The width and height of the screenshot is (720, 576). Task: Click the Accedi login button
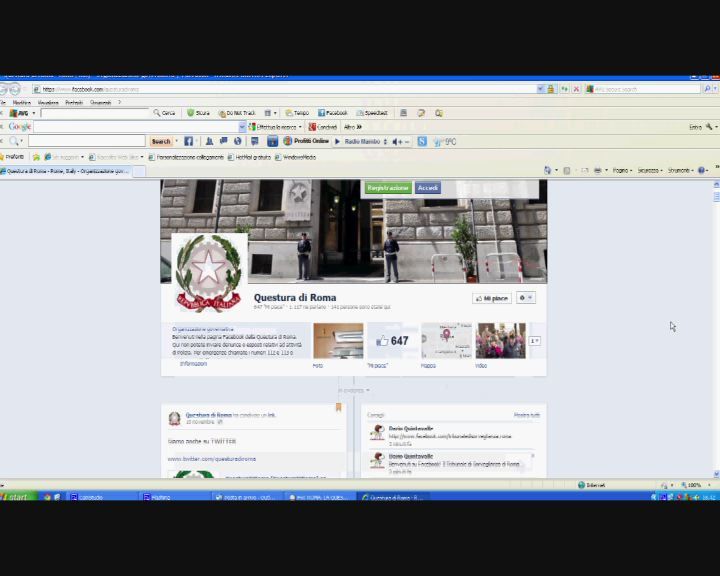click(x=428, y=188)
